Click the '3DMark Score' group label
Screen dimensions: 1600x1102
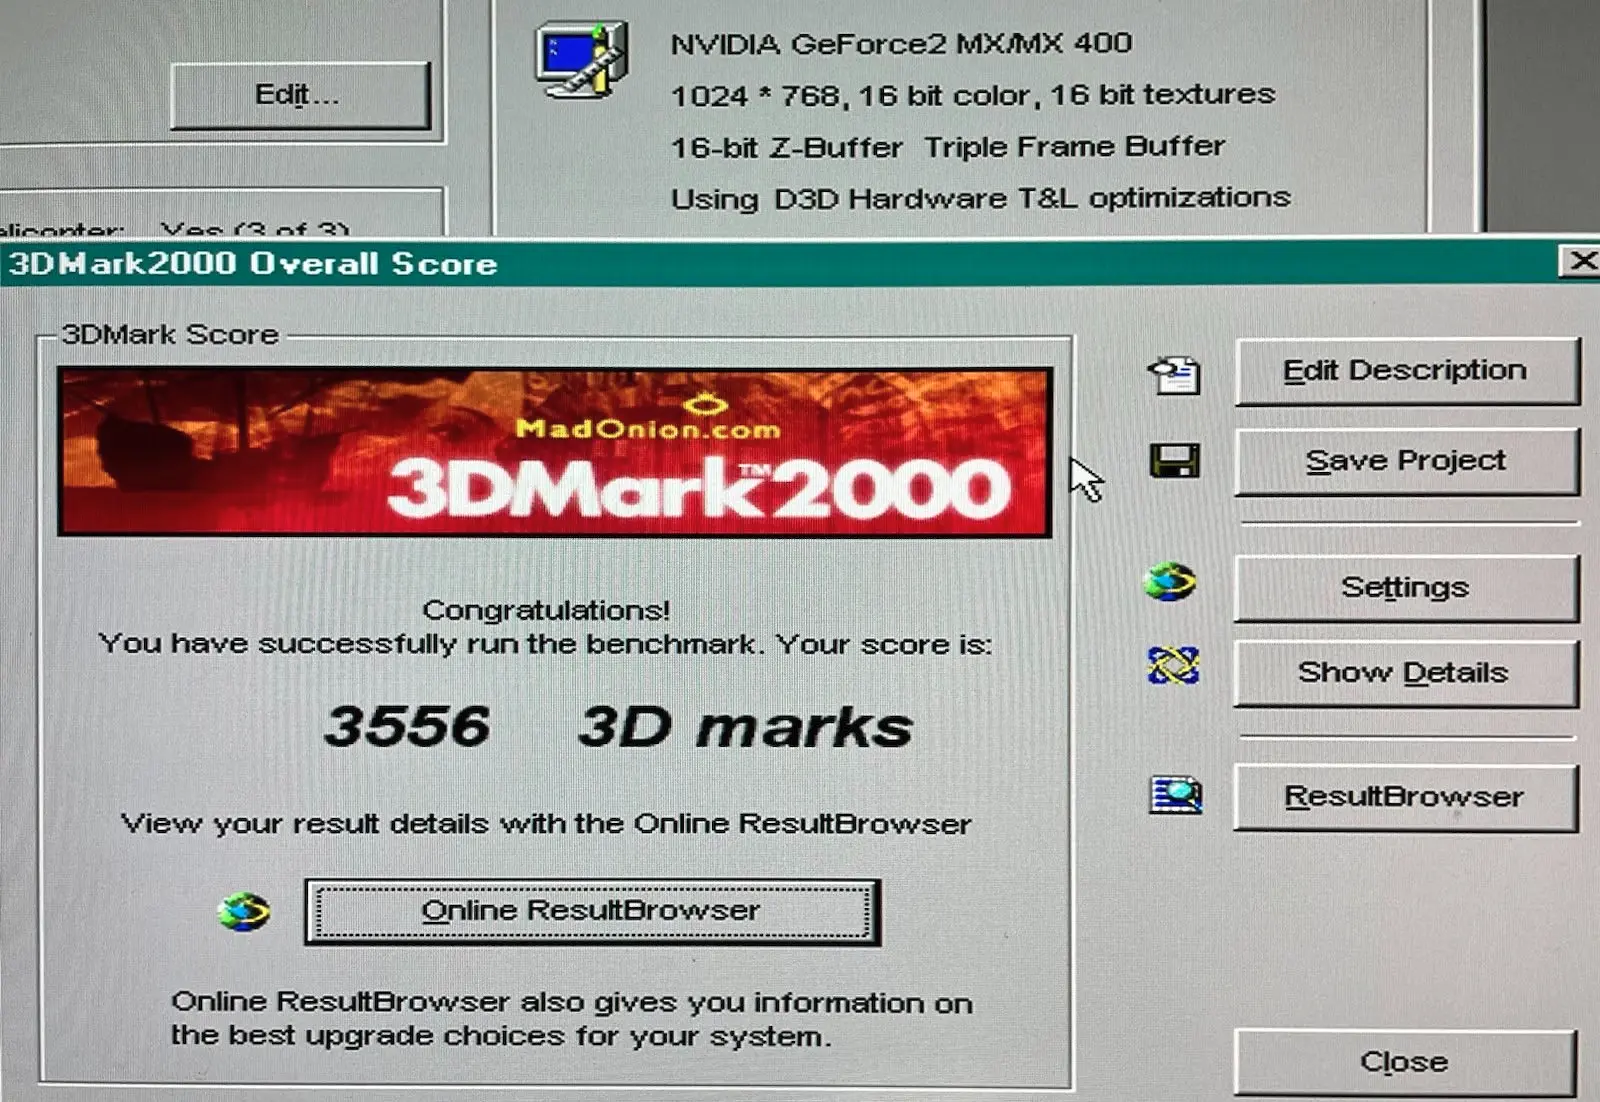[170, 334]
